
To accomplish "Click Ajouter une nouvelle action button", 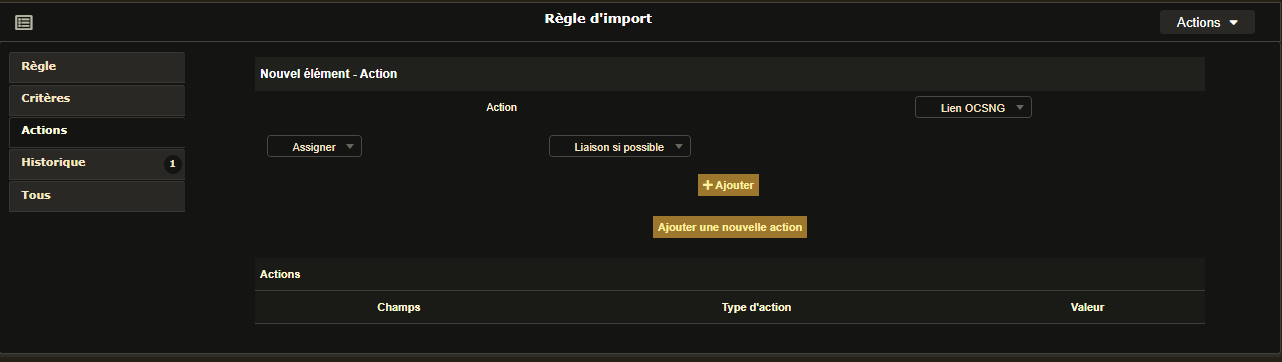I will click(730, 227).
